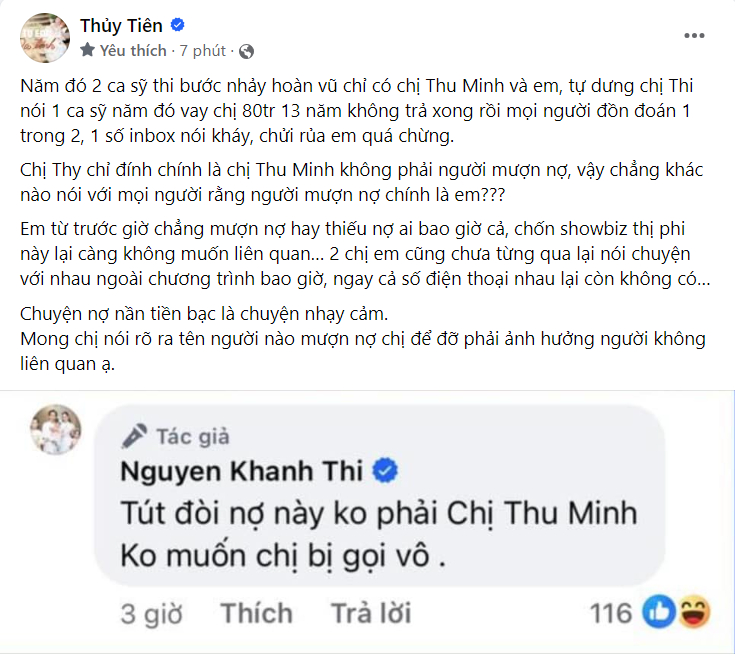Open the three-dots post options menu
This screenshot has height=656, width=735.
(x=694, y=35)
